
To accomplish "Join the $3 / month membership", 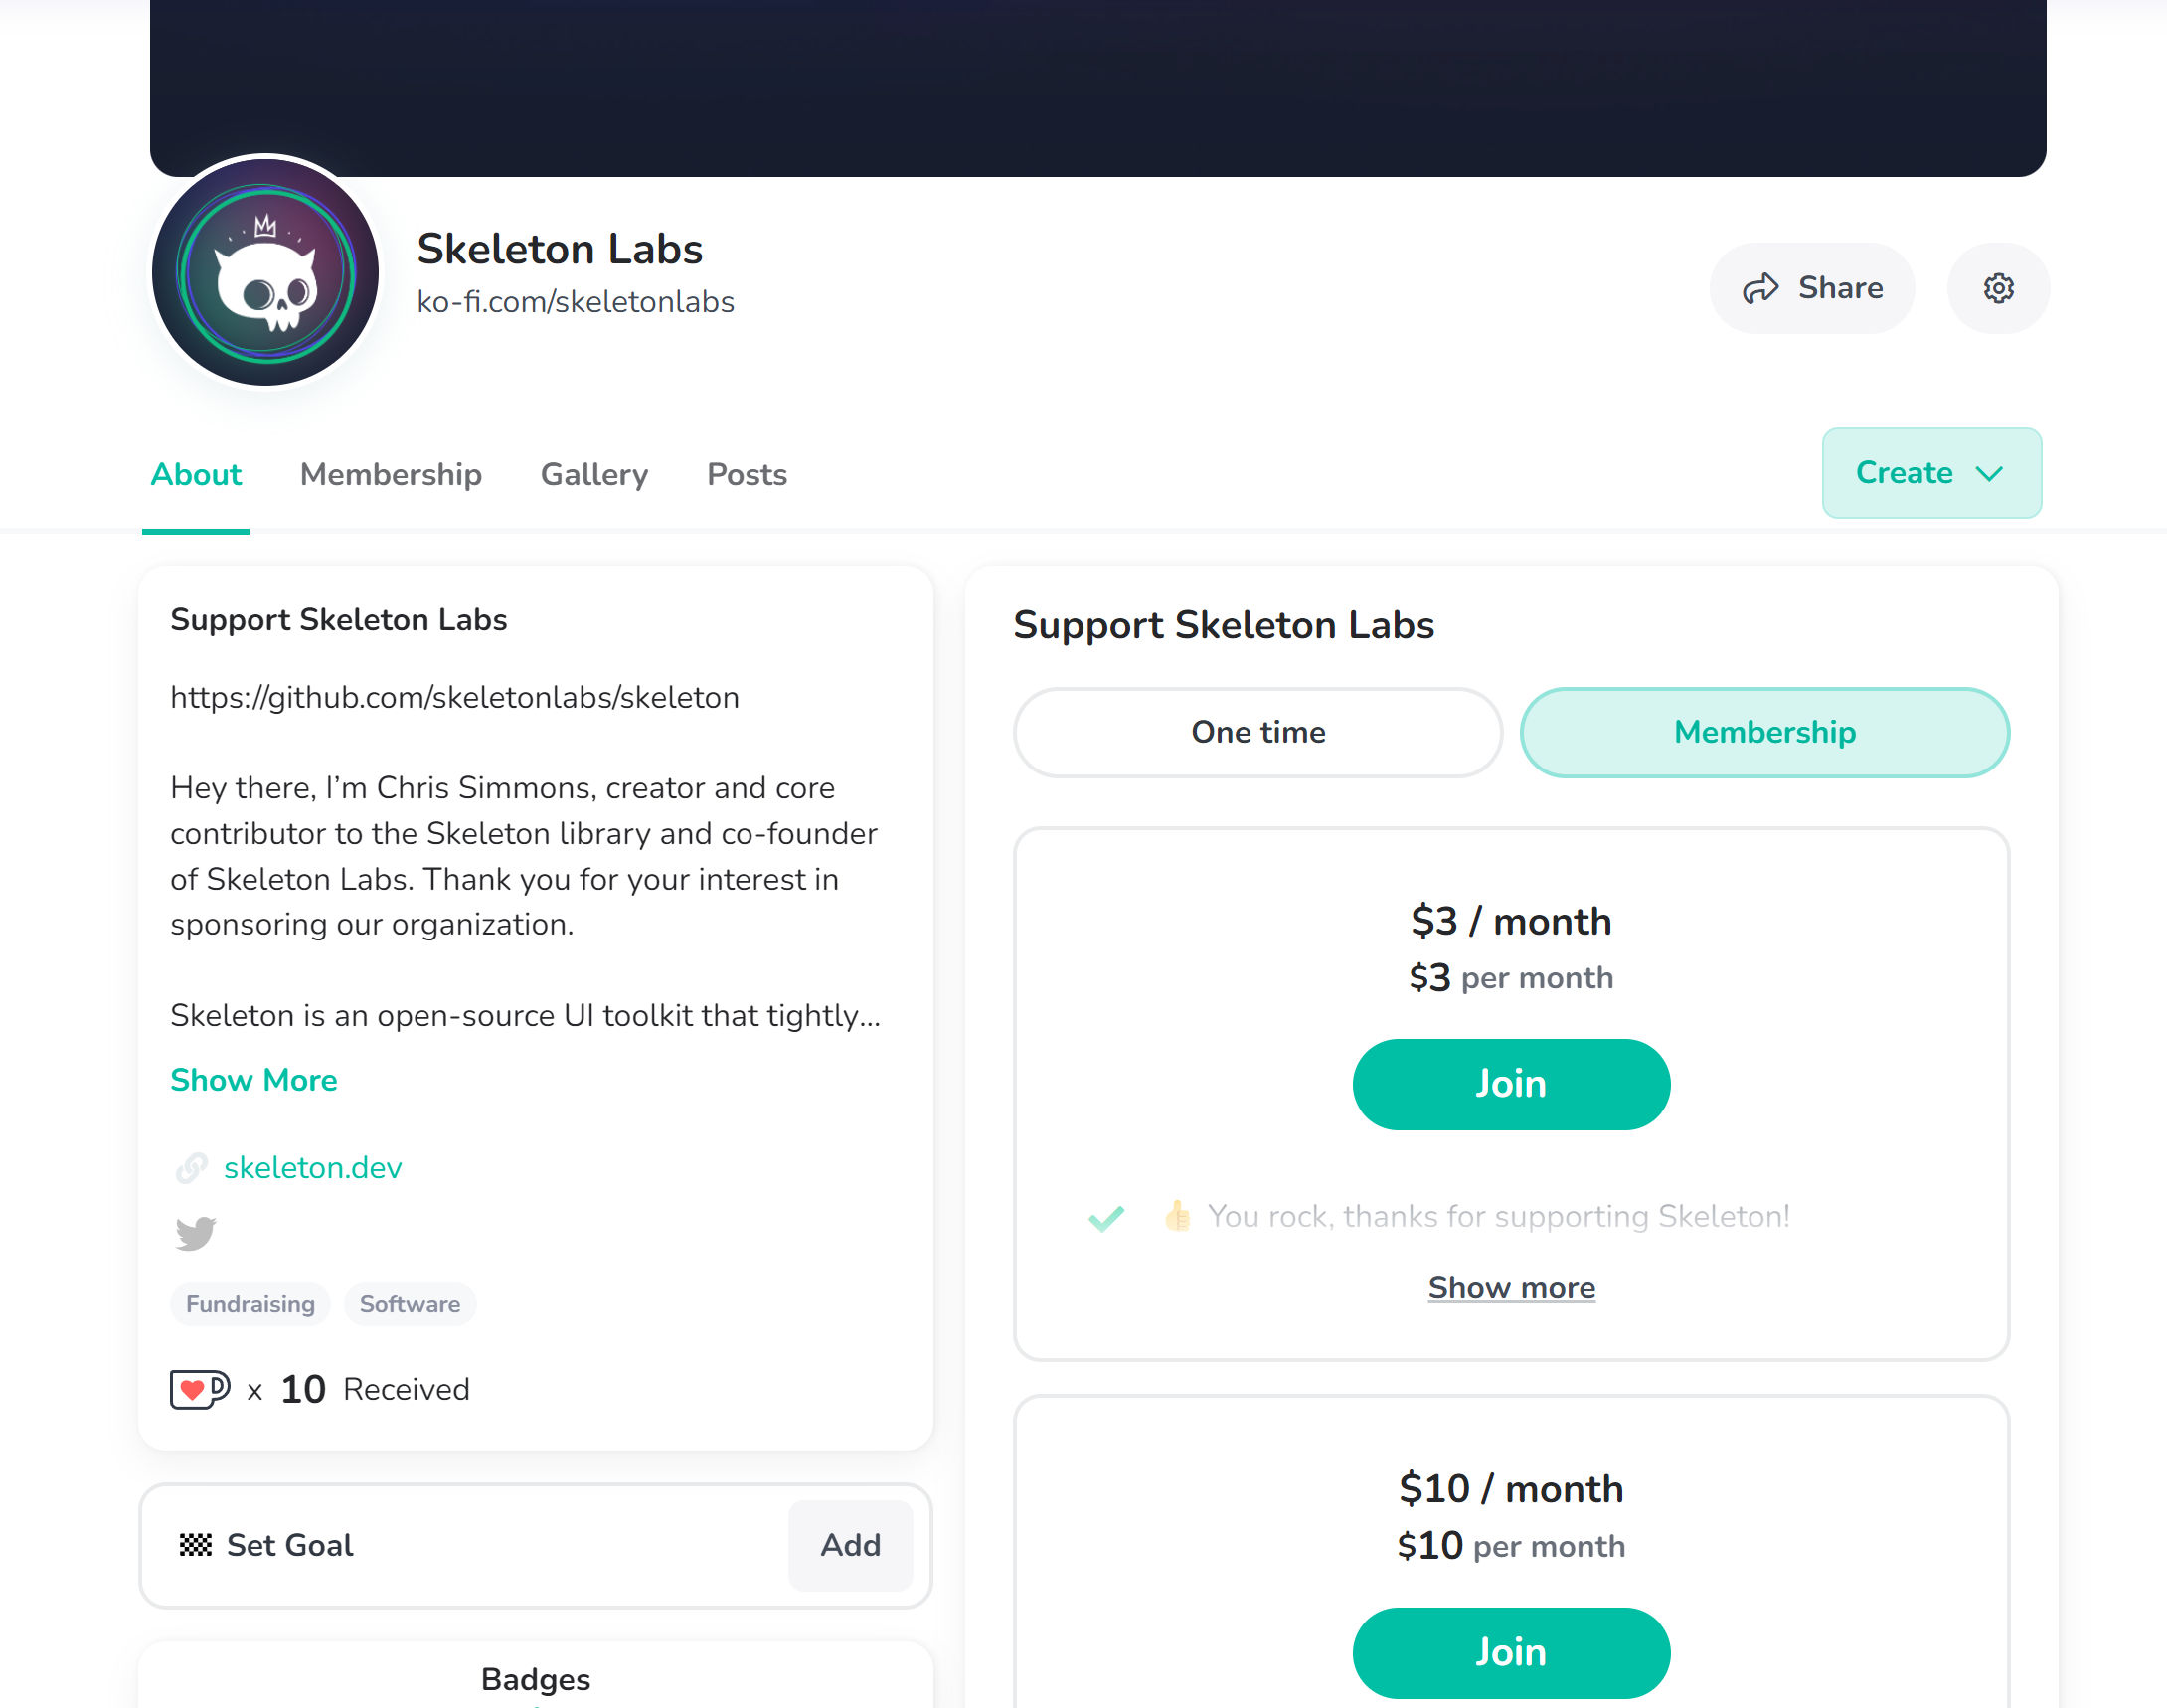I will click(1511, 1084).
